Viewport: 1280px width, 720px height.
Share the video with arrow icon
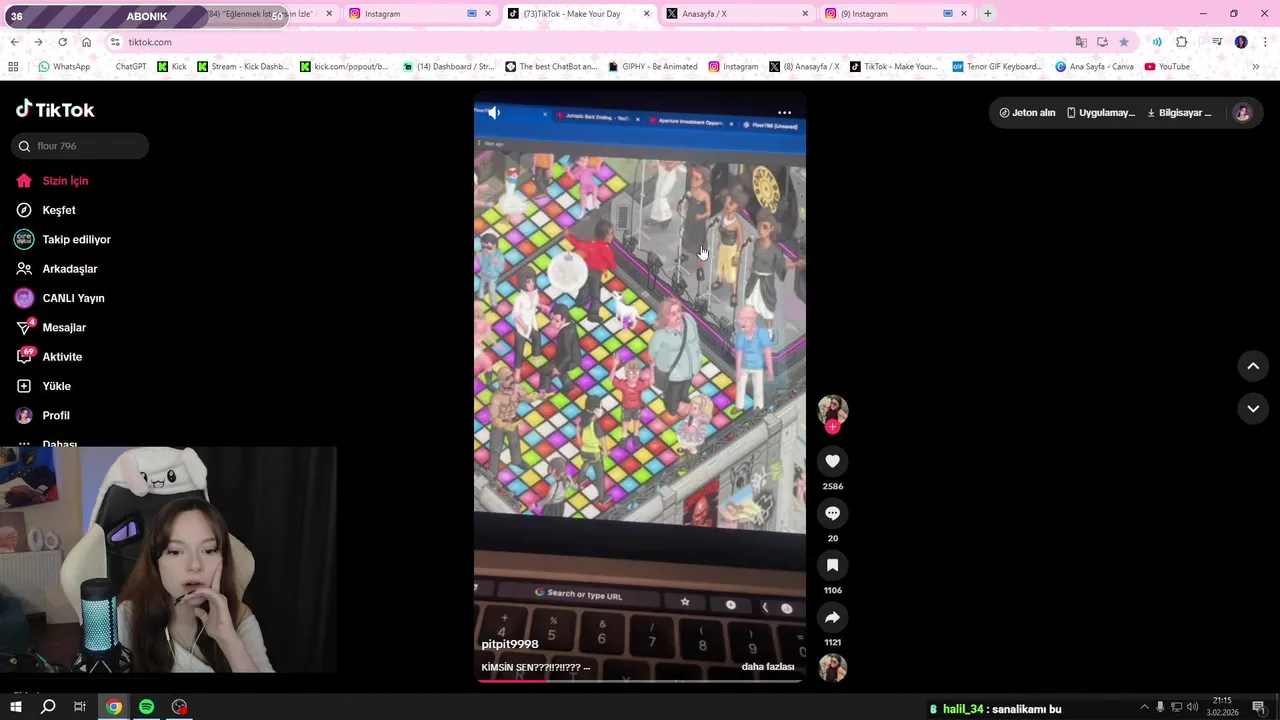click(x=832, y=617)
